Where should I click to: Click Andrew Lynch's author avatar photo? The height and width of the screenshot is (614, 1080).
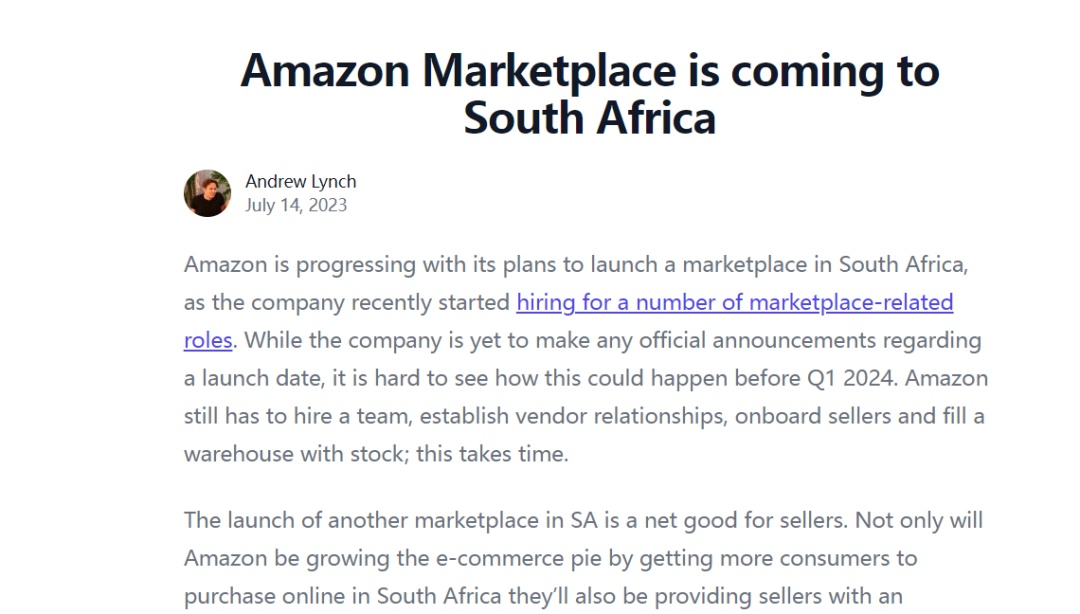(207, 193)
